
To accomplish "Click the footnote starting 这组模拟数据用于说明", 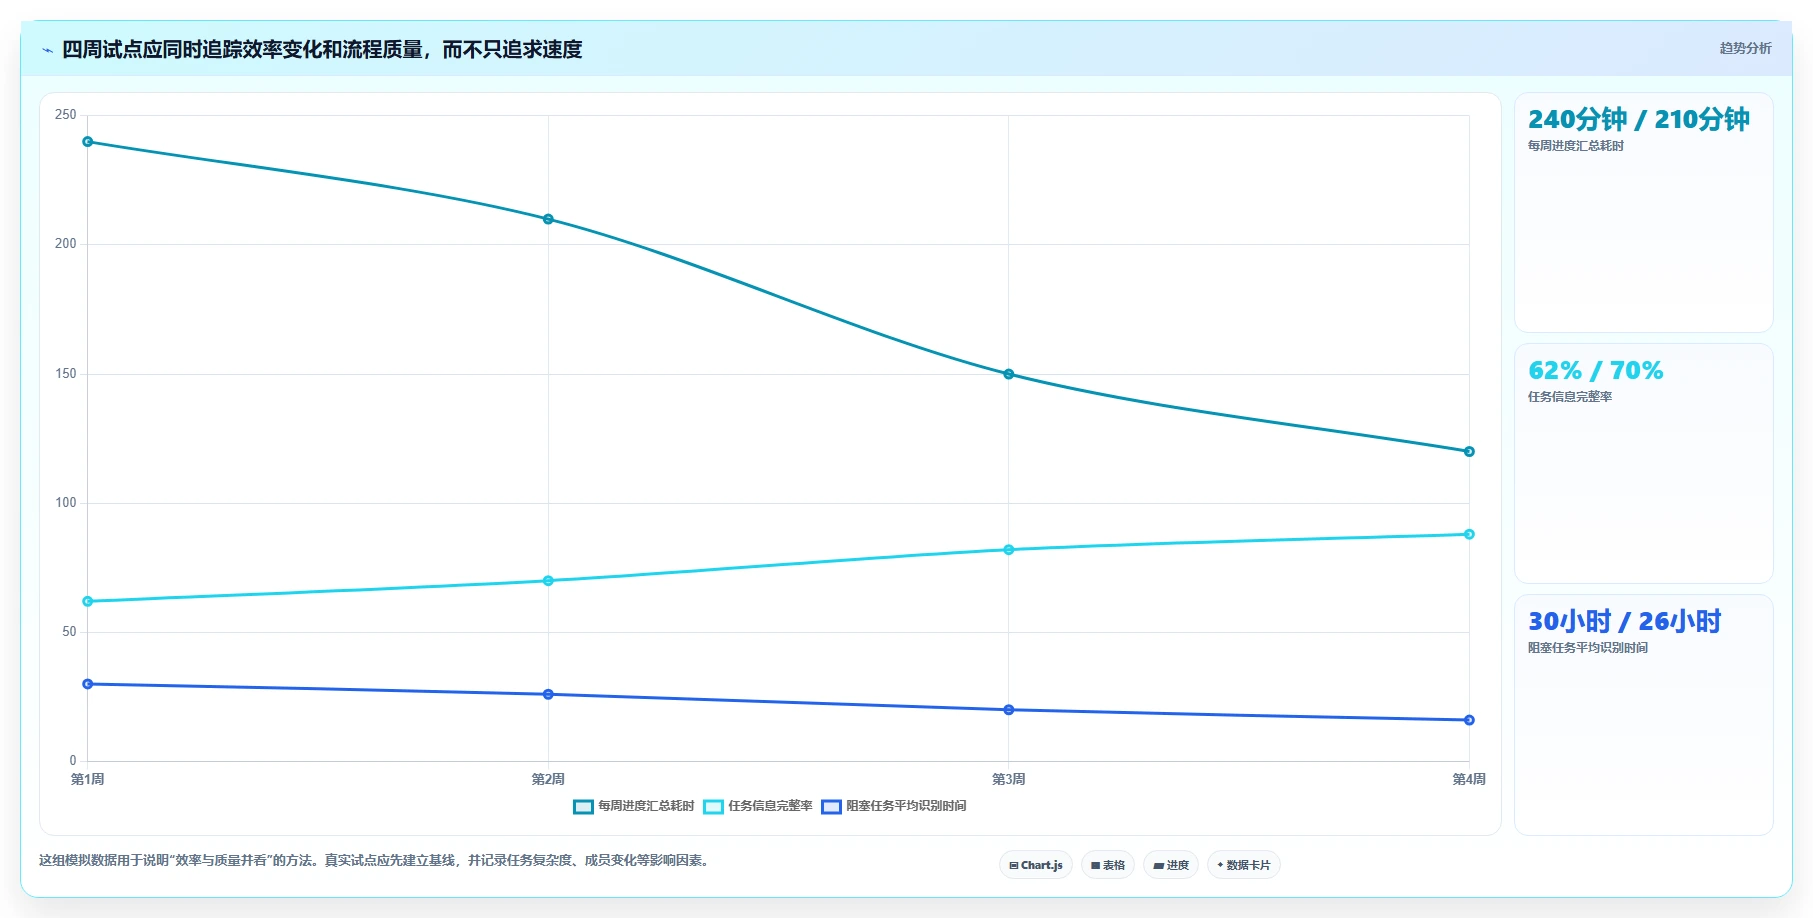I will coord(375,860).
